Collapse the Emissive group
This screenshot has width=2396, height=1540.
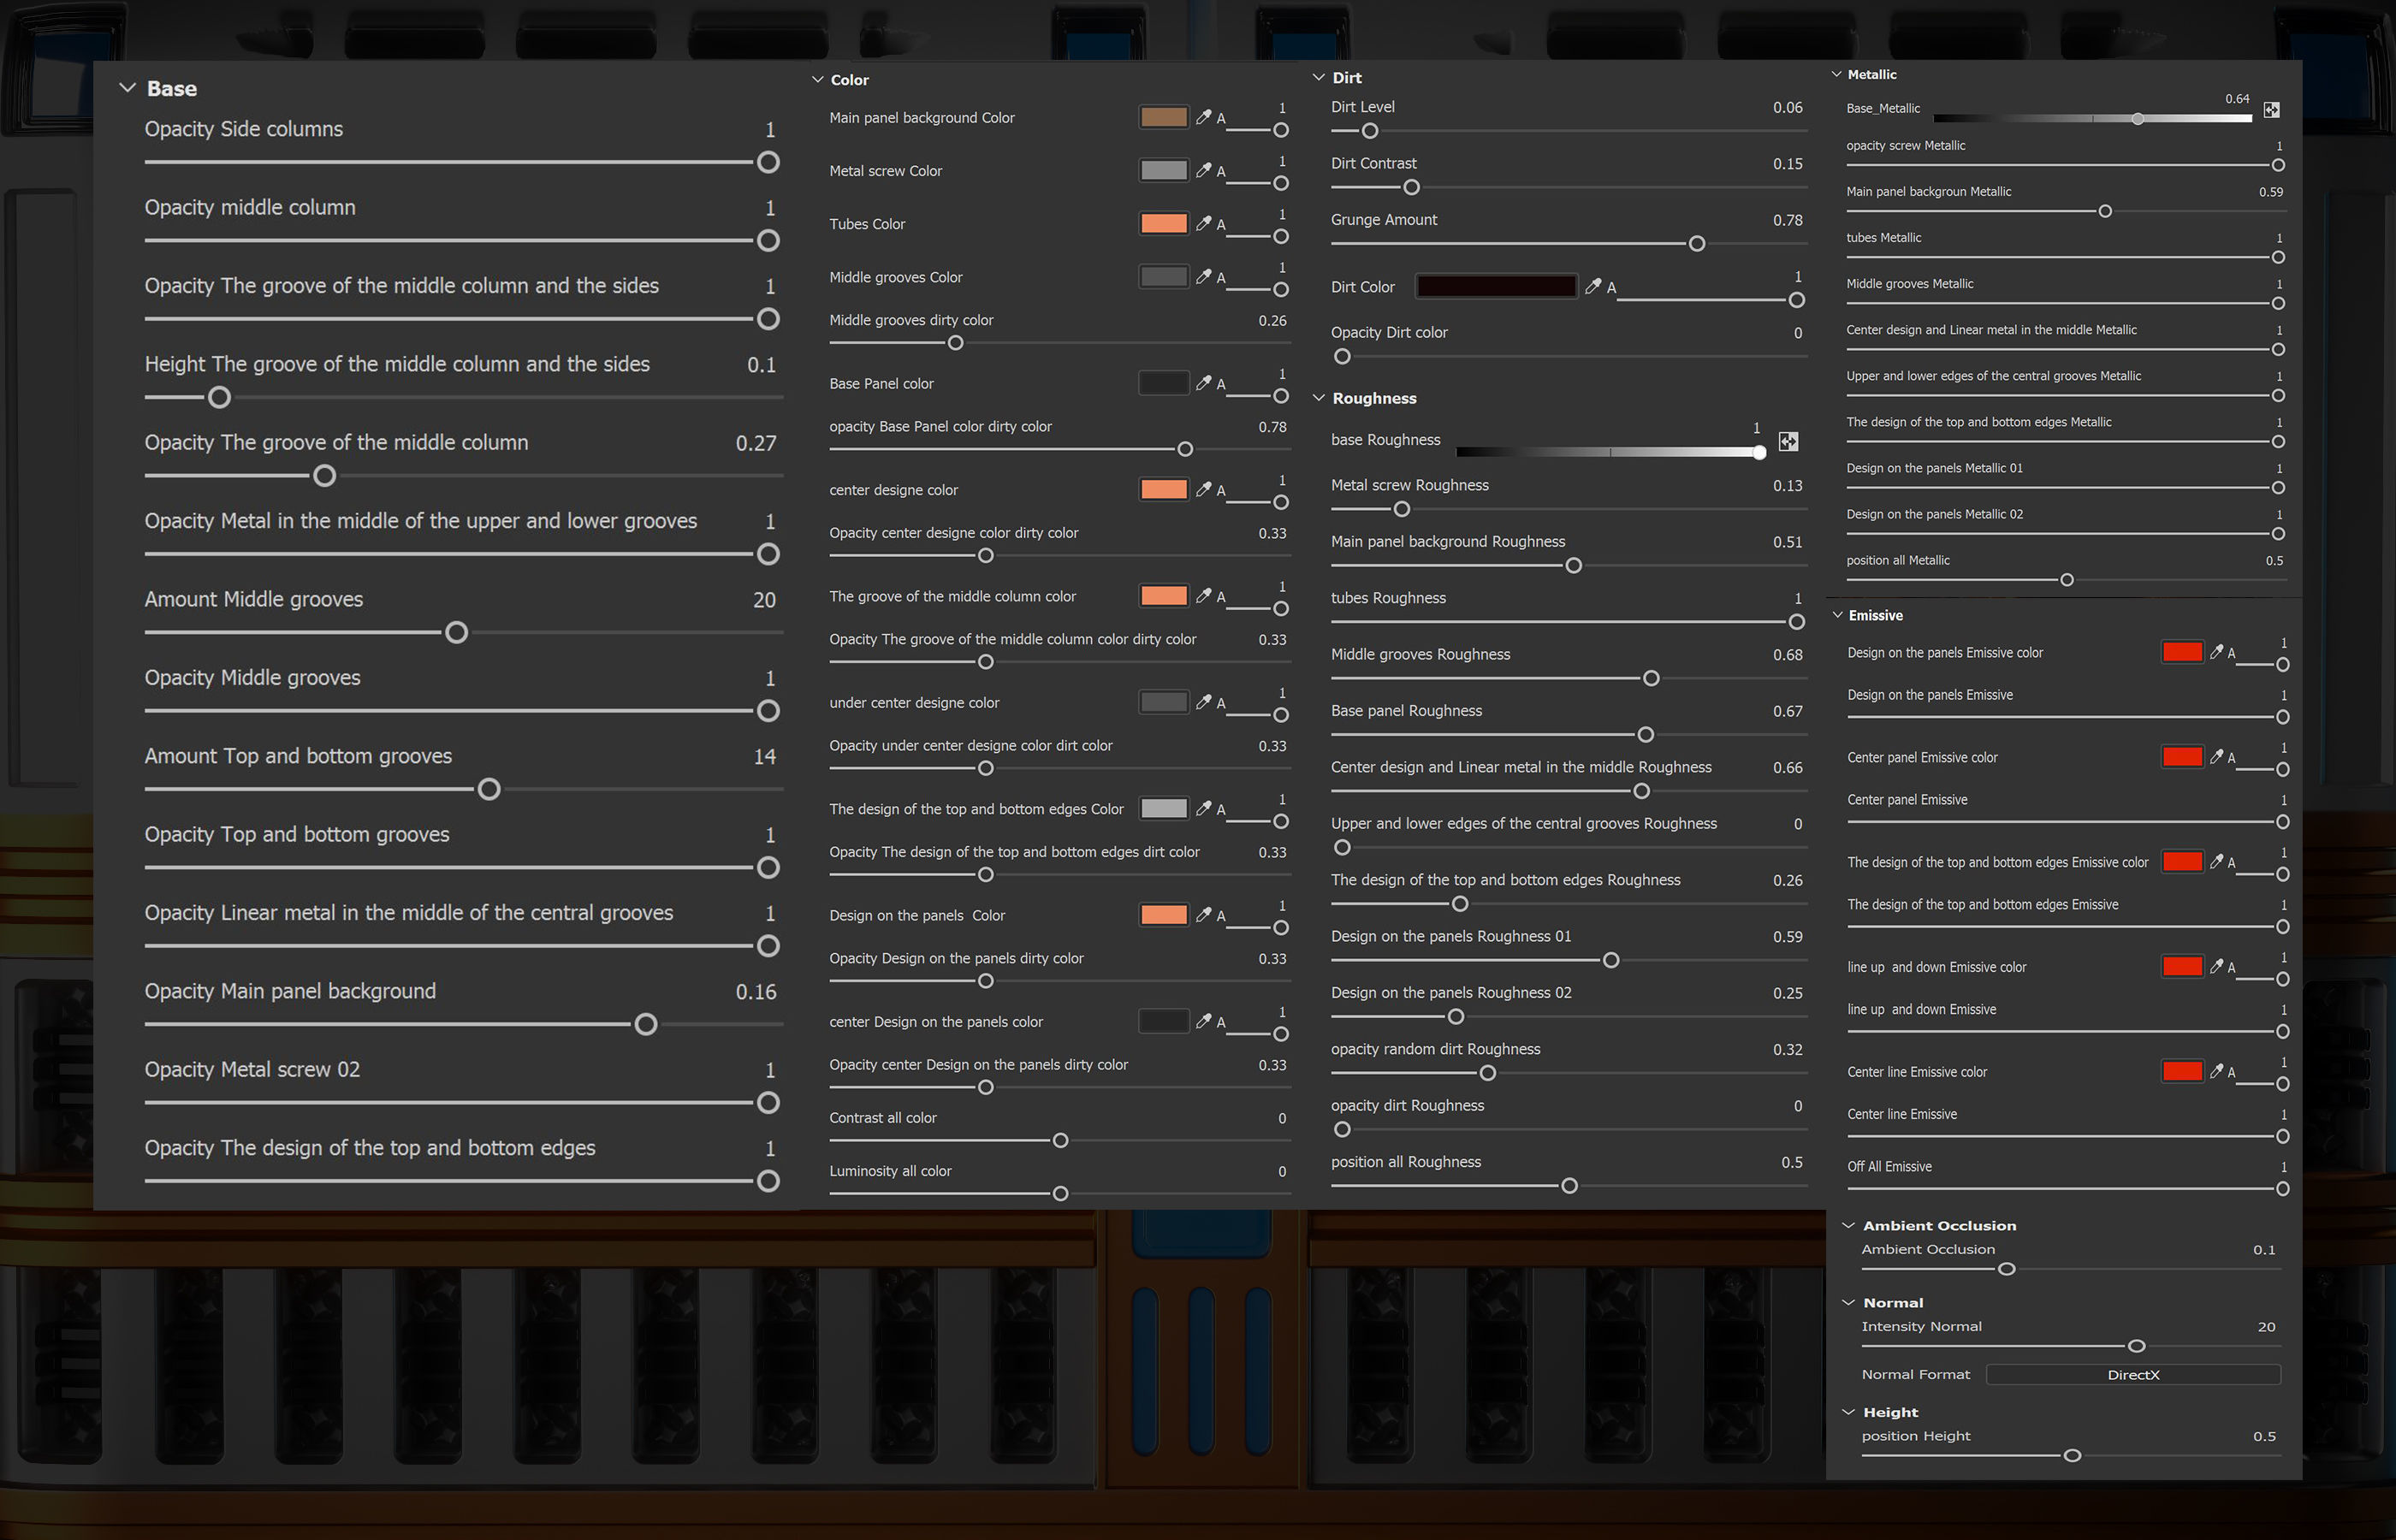click(1837, 615)
